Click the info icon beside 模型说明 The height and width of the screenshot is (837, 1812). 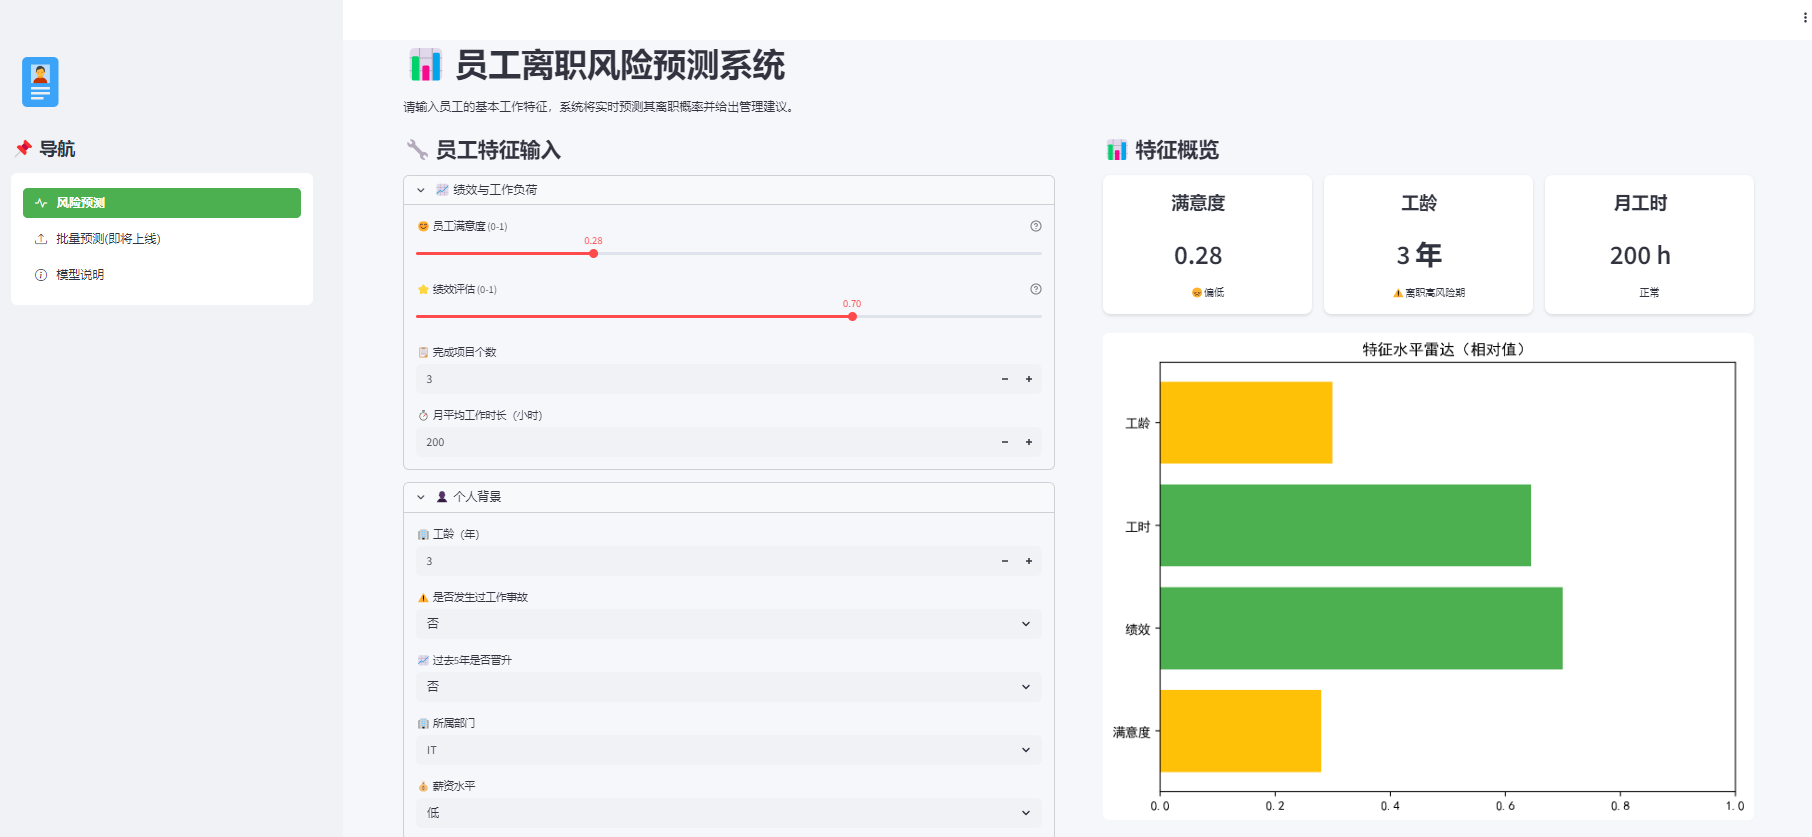coord(41,275)
